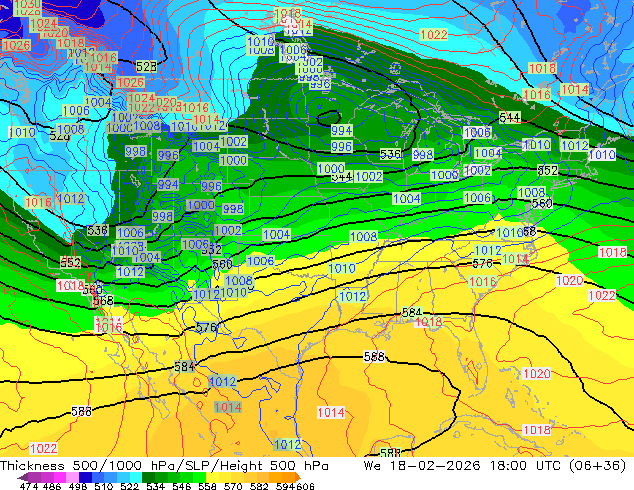
Task: Click the black 528 label near red 1026
Action: [x=146, y=66]
